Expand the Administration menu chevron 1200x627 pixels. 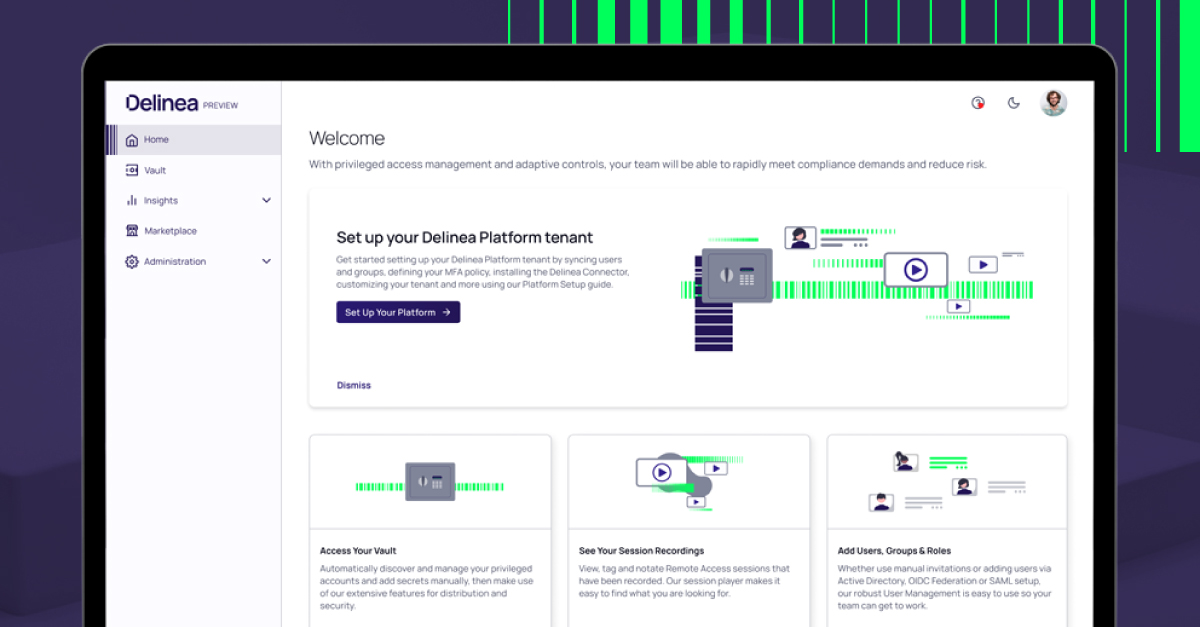pyautogui.click(x=266, y=261)
